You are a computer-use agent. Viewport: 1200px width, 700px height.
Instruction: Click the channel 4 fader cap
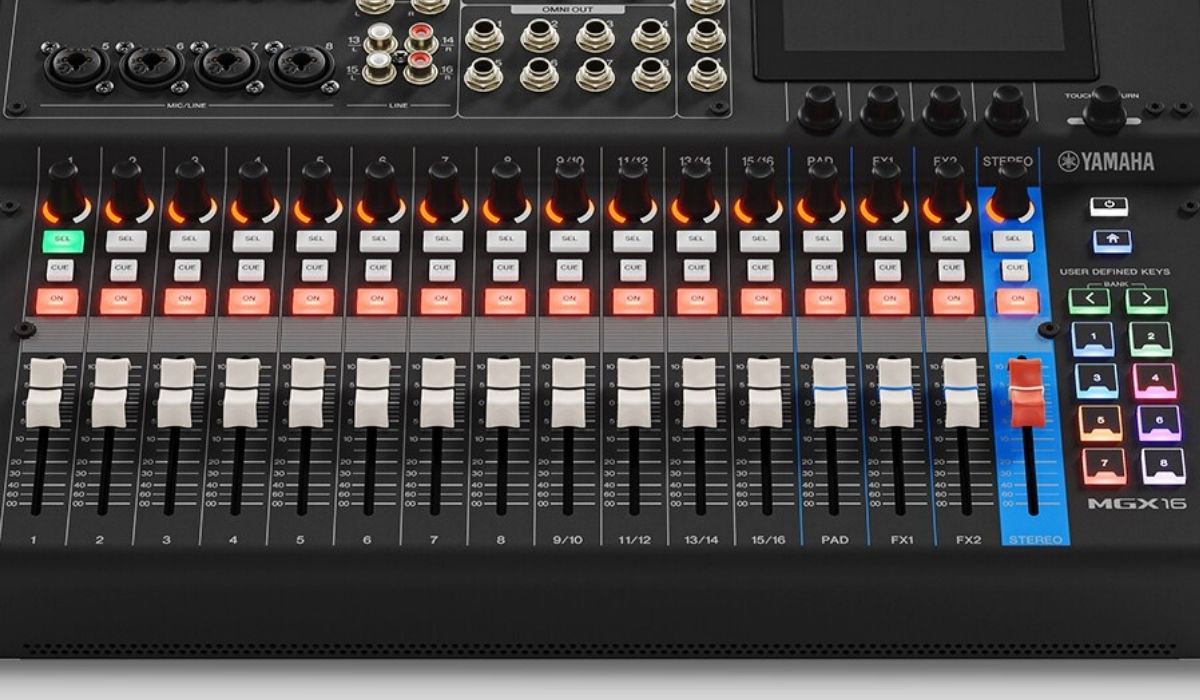coord(242,392)
